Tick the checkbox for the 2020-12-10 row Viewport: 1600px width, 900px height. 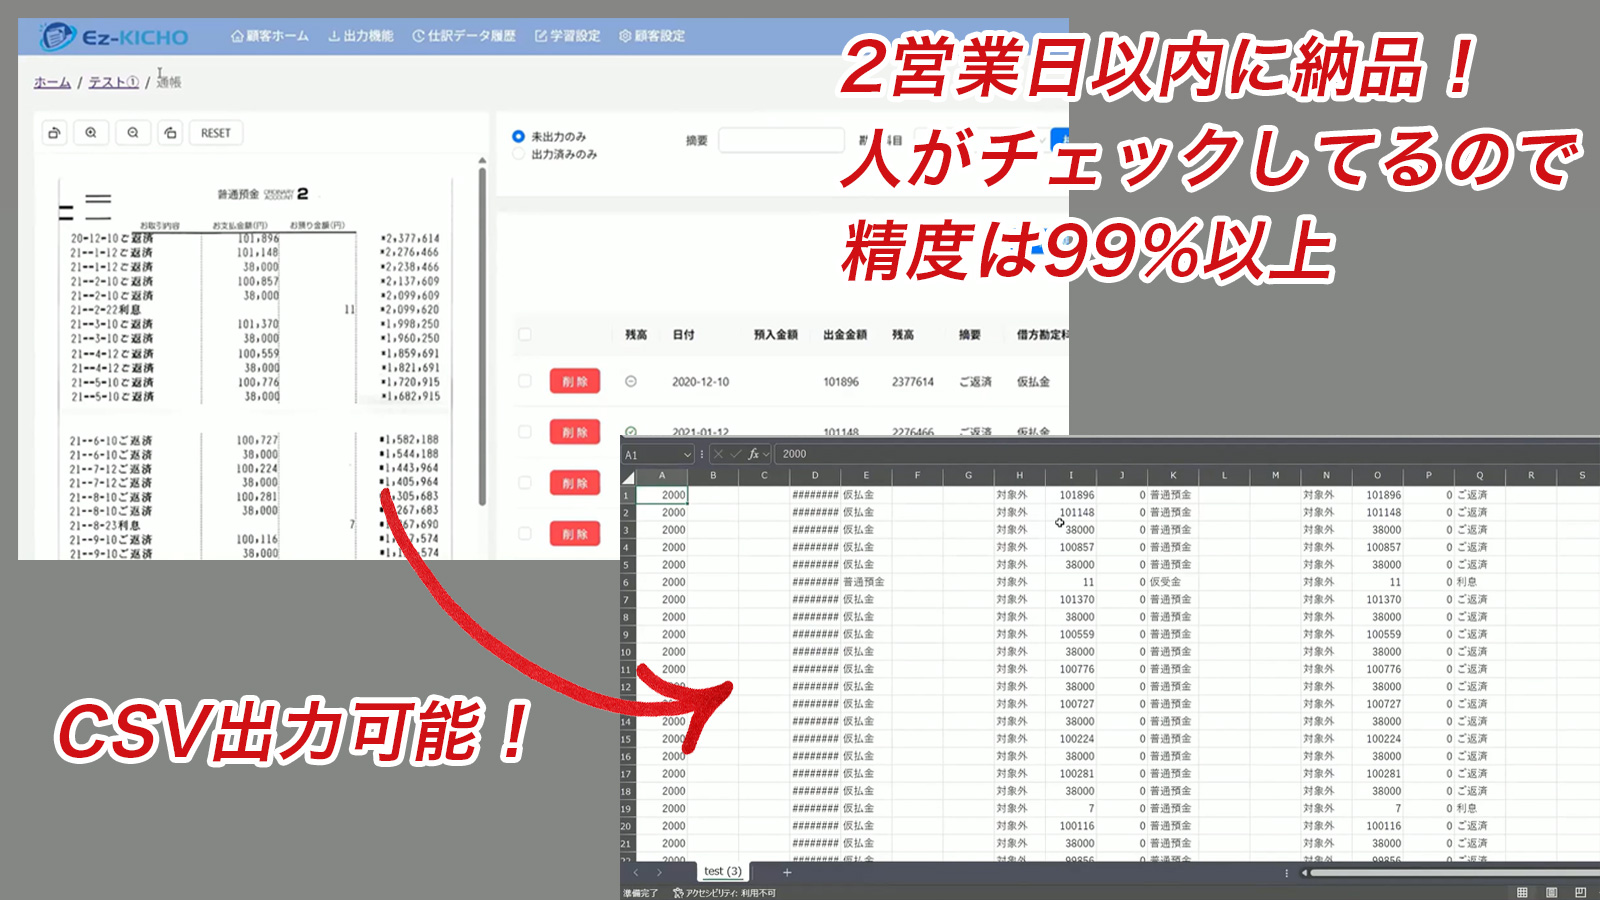coord(525,381)
